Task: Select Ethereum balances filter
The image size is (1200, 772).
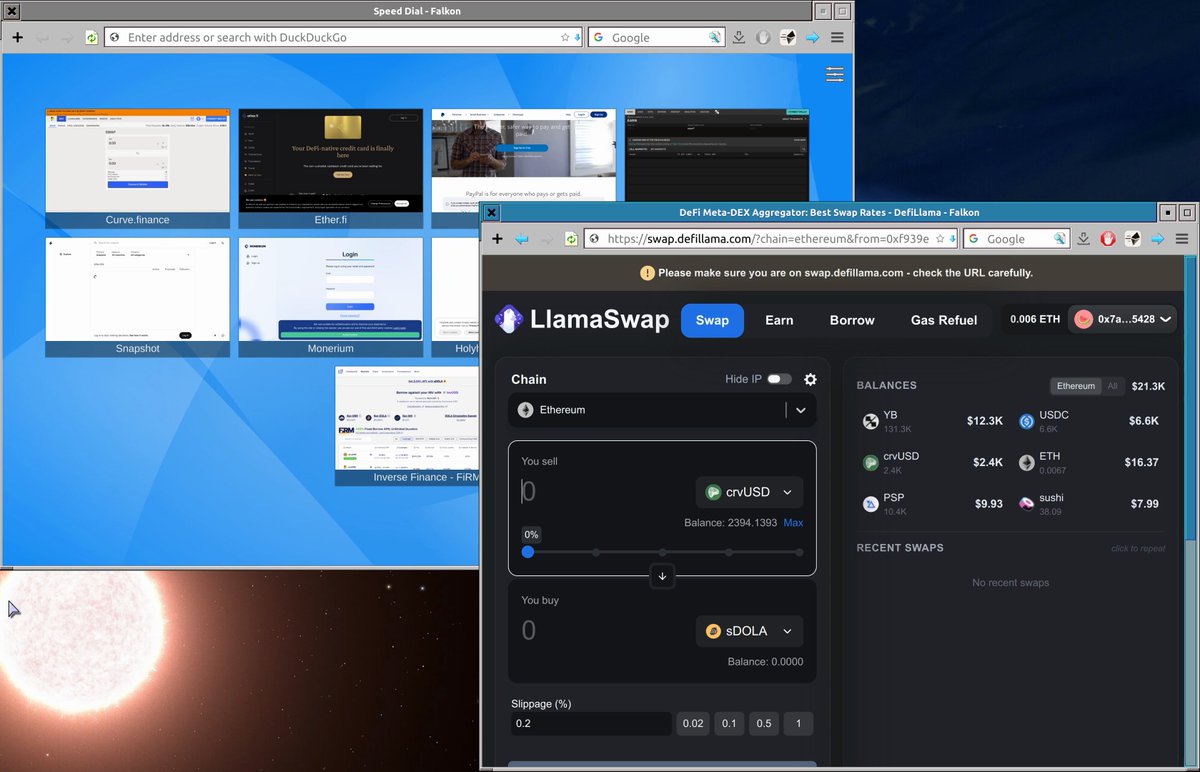Action: pos(1076,385)
